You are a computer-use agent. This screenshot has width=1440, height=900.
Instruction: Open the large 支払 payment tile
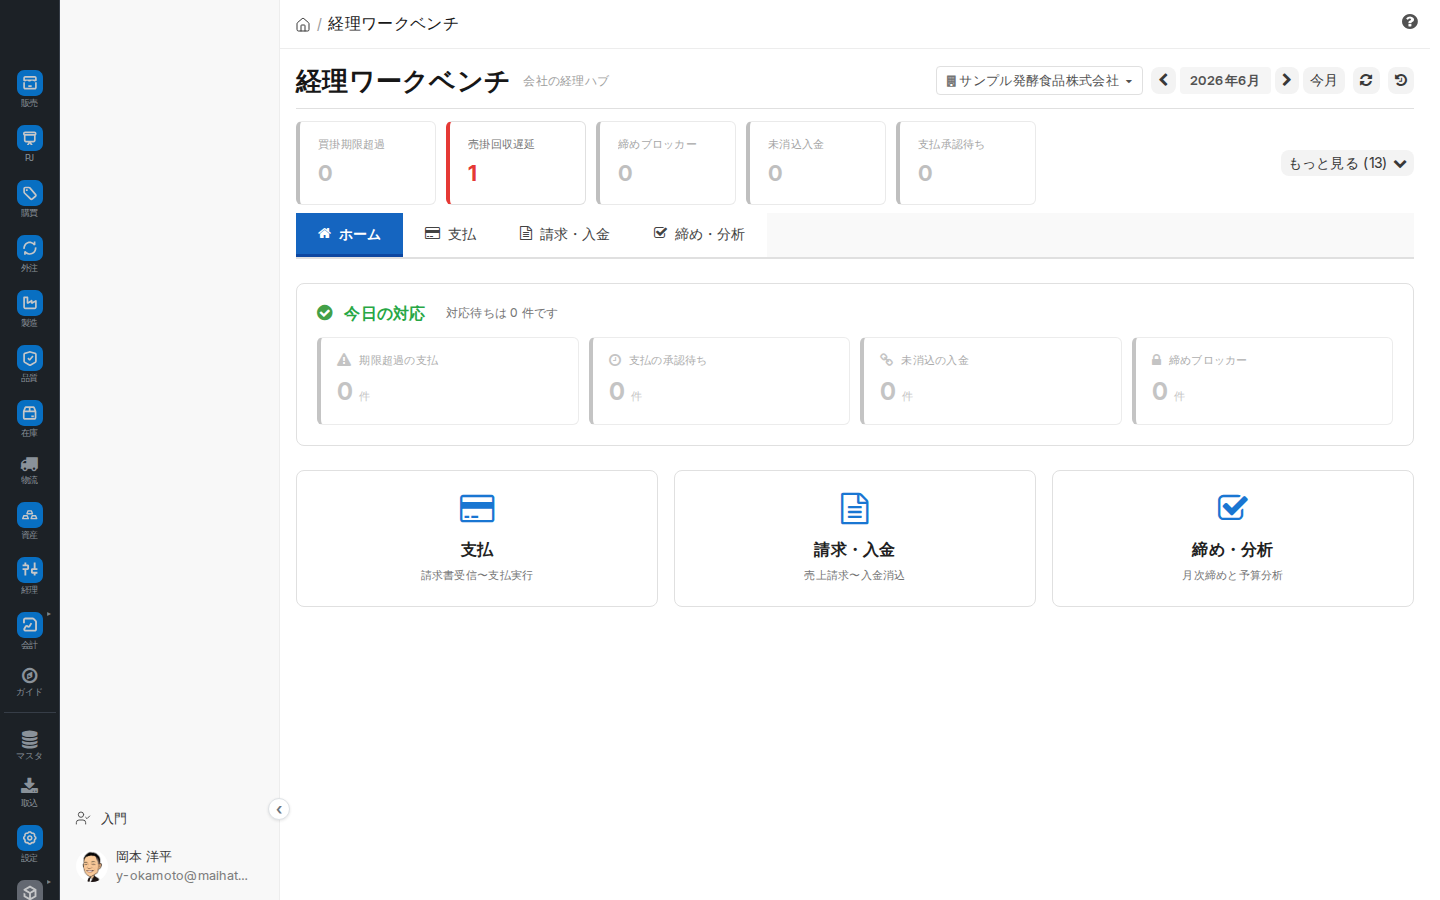point(477,538)
